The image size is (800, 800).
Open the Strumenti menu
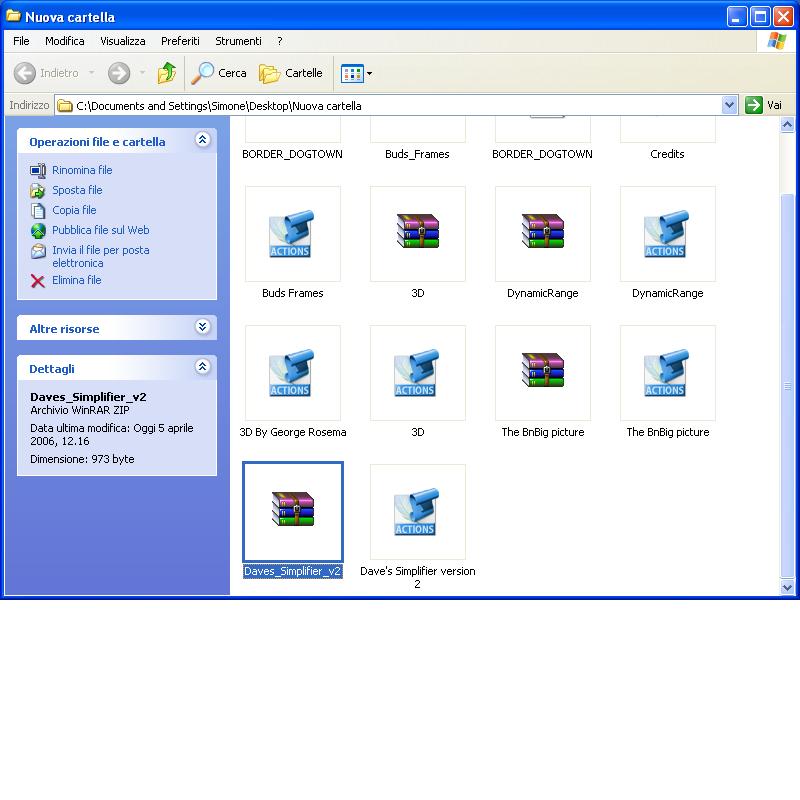(x=238, y=41)
